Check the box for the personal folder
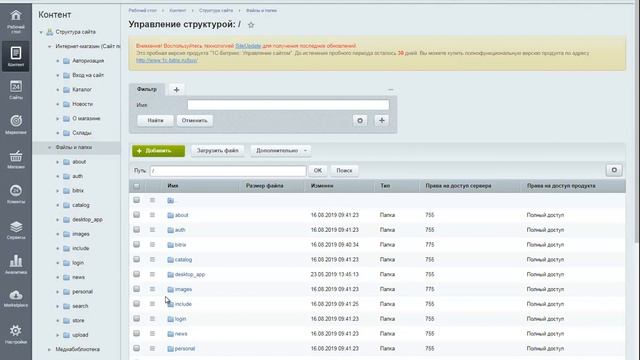Image resolution: width=640 pixels, height=360 pixels. tap(136, 348)
